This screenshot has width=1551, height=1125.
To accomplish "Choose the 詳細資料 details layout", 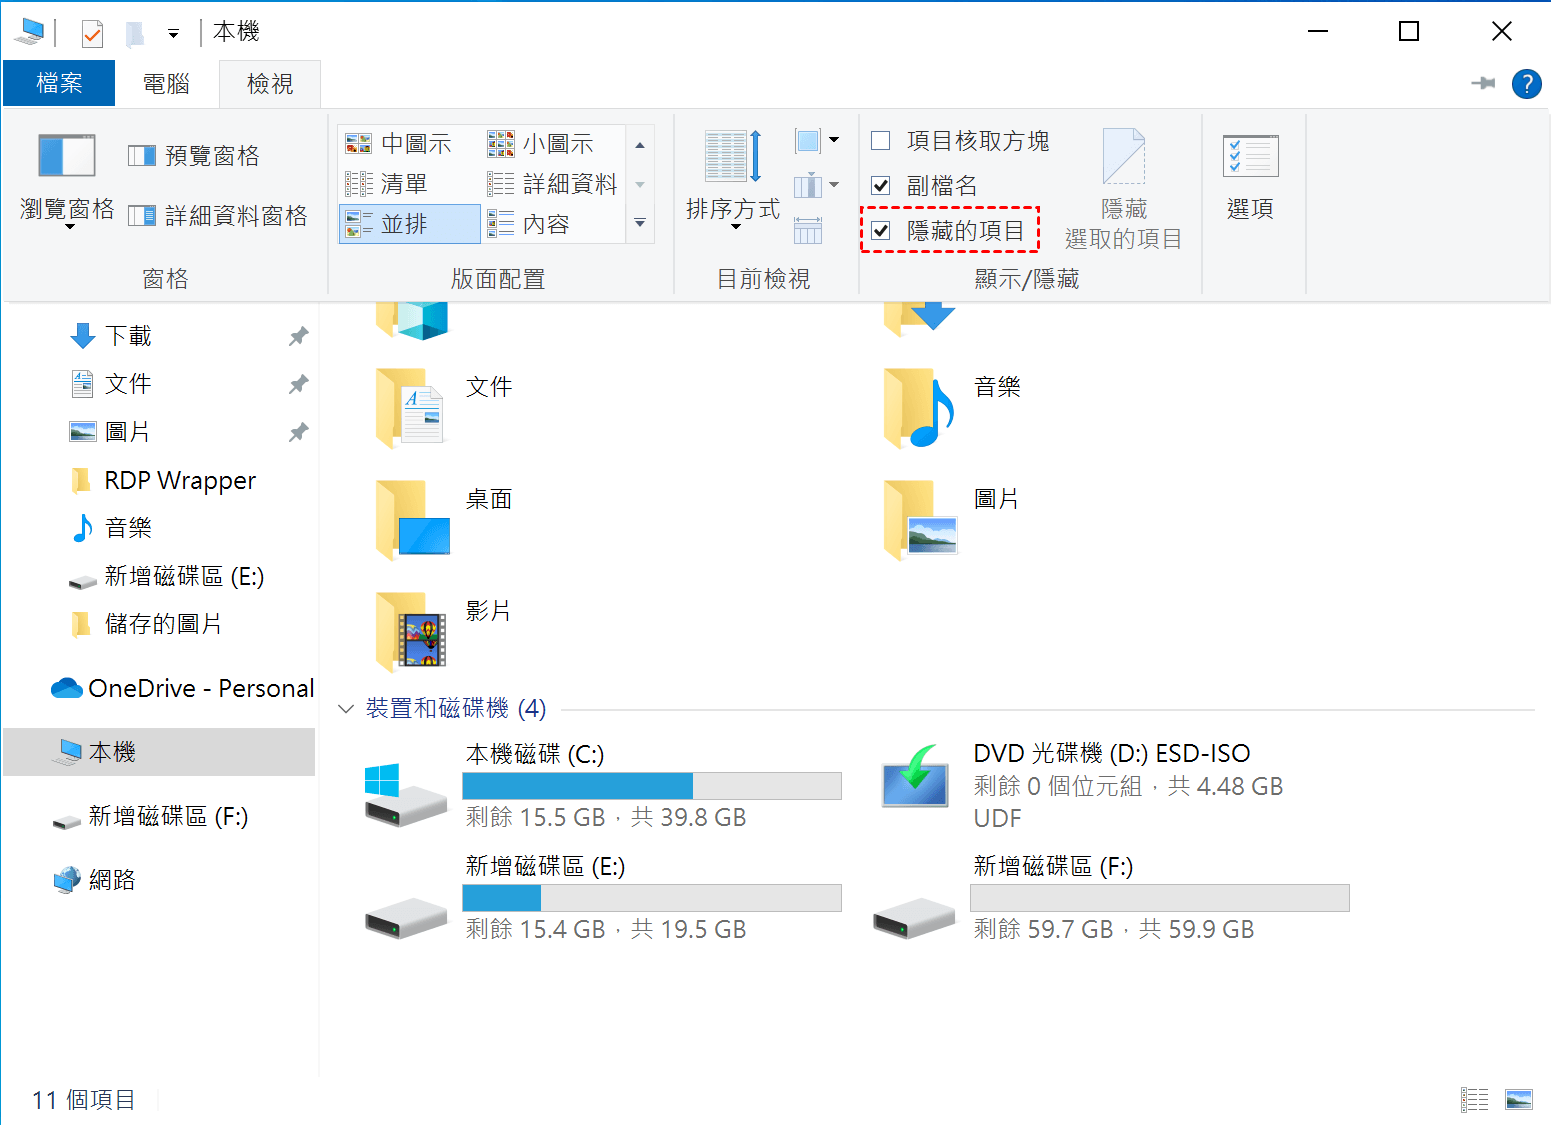I will pos(552,184).
